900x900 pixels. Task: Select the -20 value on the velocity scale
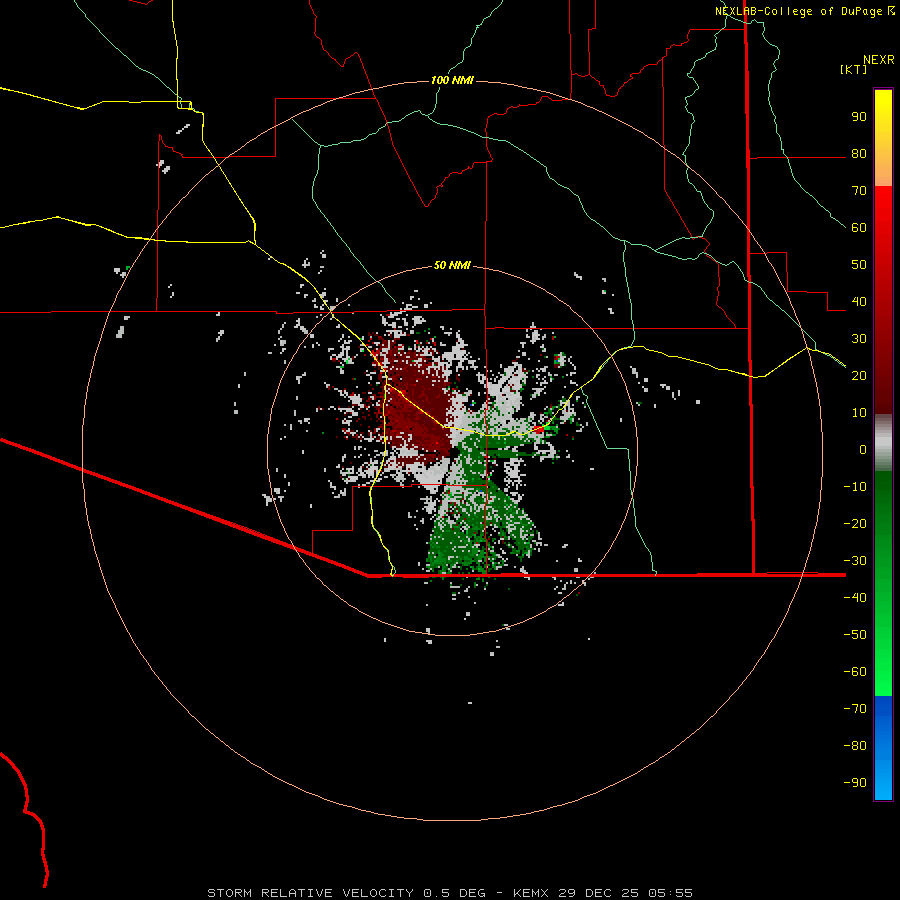click(855, 524)
